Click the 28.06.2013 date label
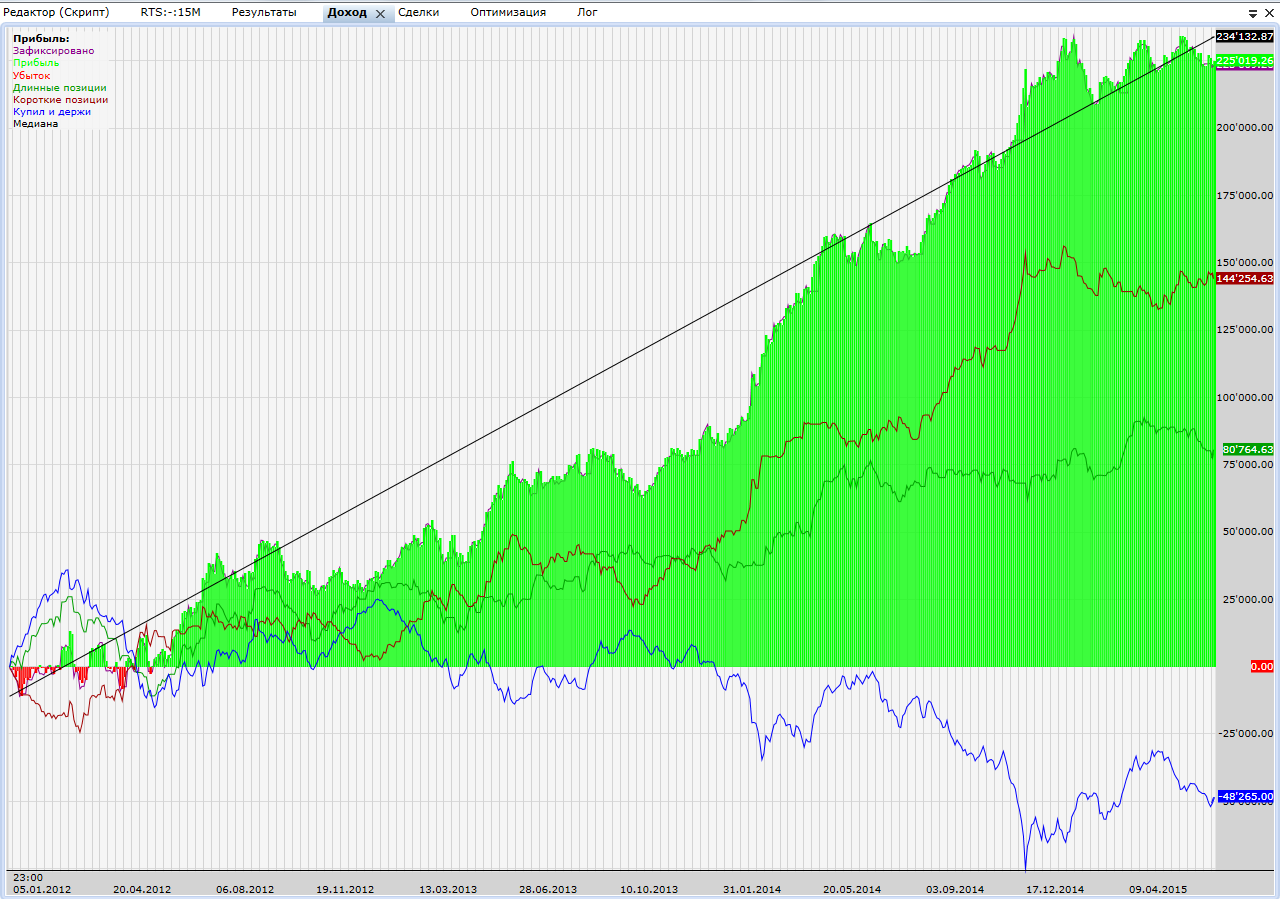Image resolution: width=1280 pixels, height=899 pixels. [x=548, y=888]
